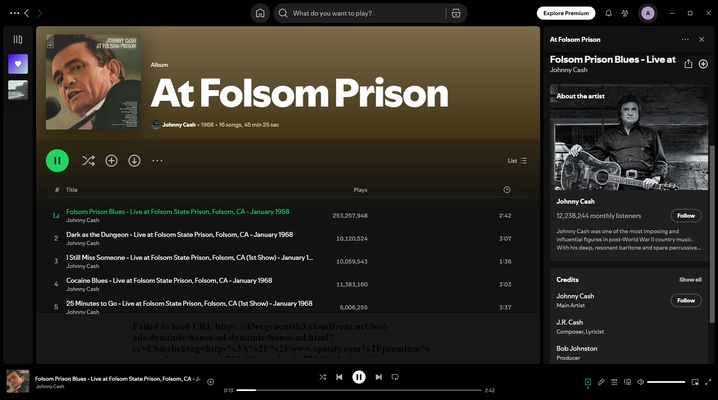
Task: Pause the album with the green button
Action: pyautogui.click(x=57, y=161)
